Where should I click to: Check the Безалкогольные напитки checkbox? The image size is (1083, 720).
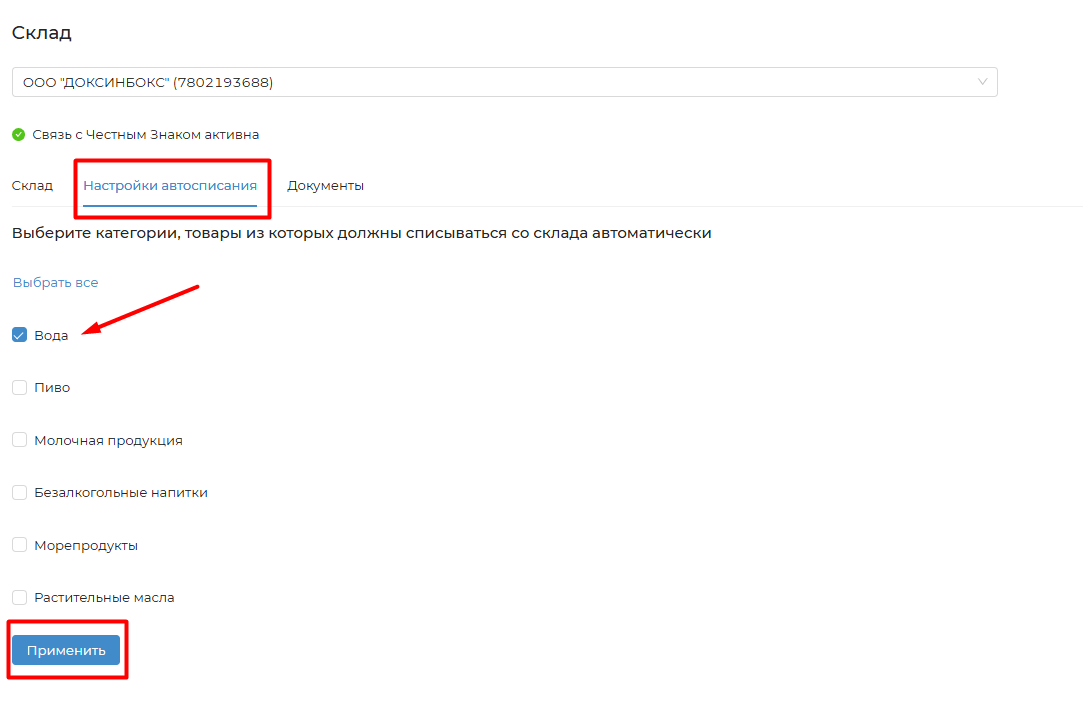(x=19, y=492)
